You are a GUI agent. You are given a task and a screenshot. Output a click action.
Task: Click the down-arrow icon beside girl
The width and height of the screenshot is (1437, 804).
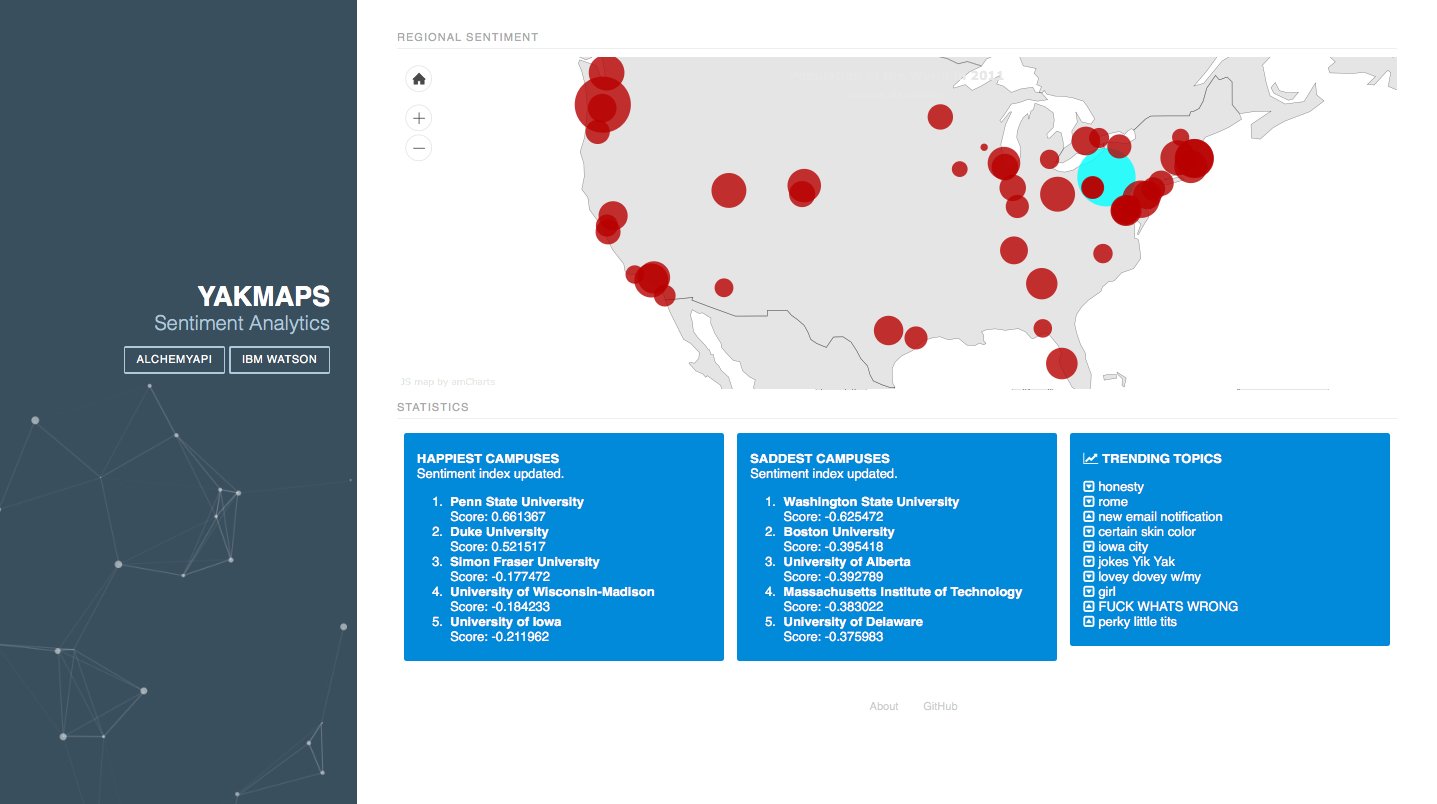pos(1089,592)
